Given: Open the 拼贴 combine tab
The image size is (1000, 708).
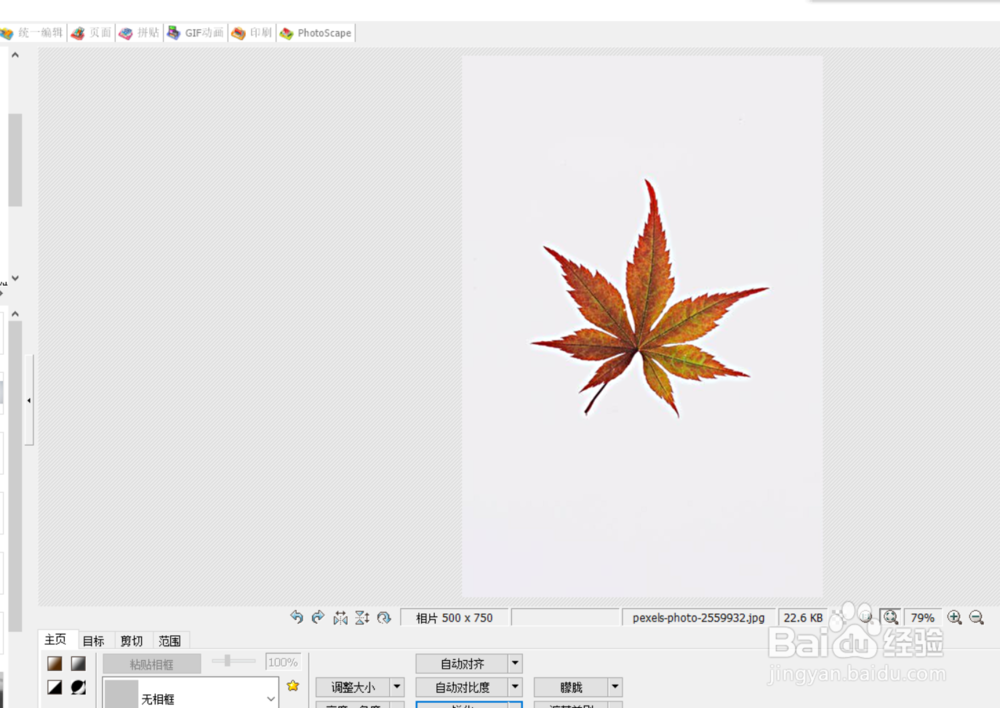Looking at the screenshot, I should point(139,33).
